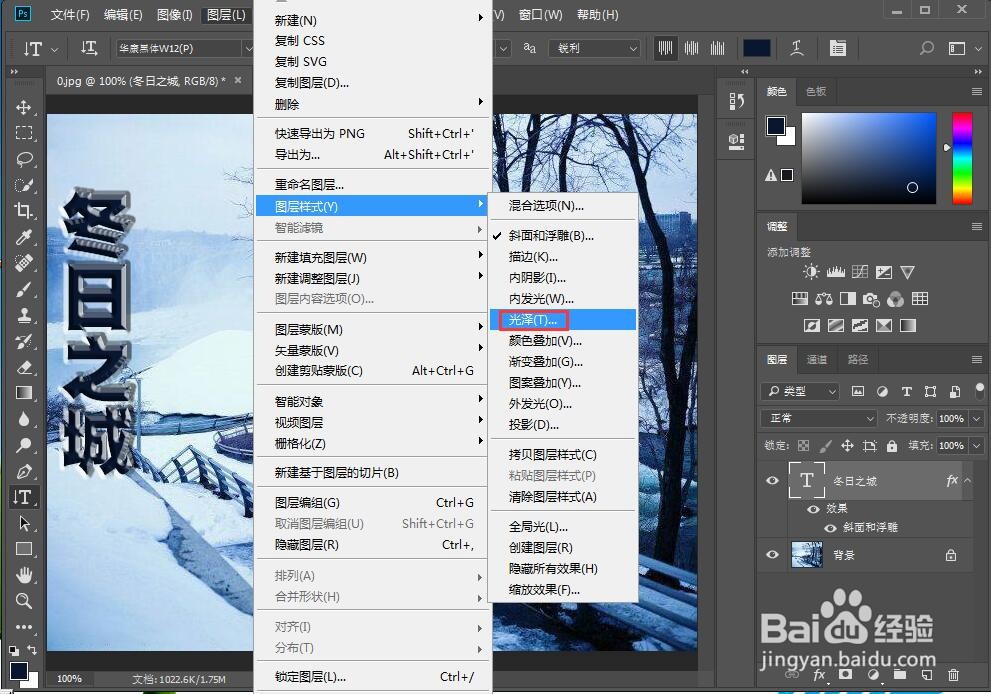The height and width of the screenshot is (694, 991).
Task: Open the blend mode dropdown showing 正常
Action: click(x=818, y=418)
